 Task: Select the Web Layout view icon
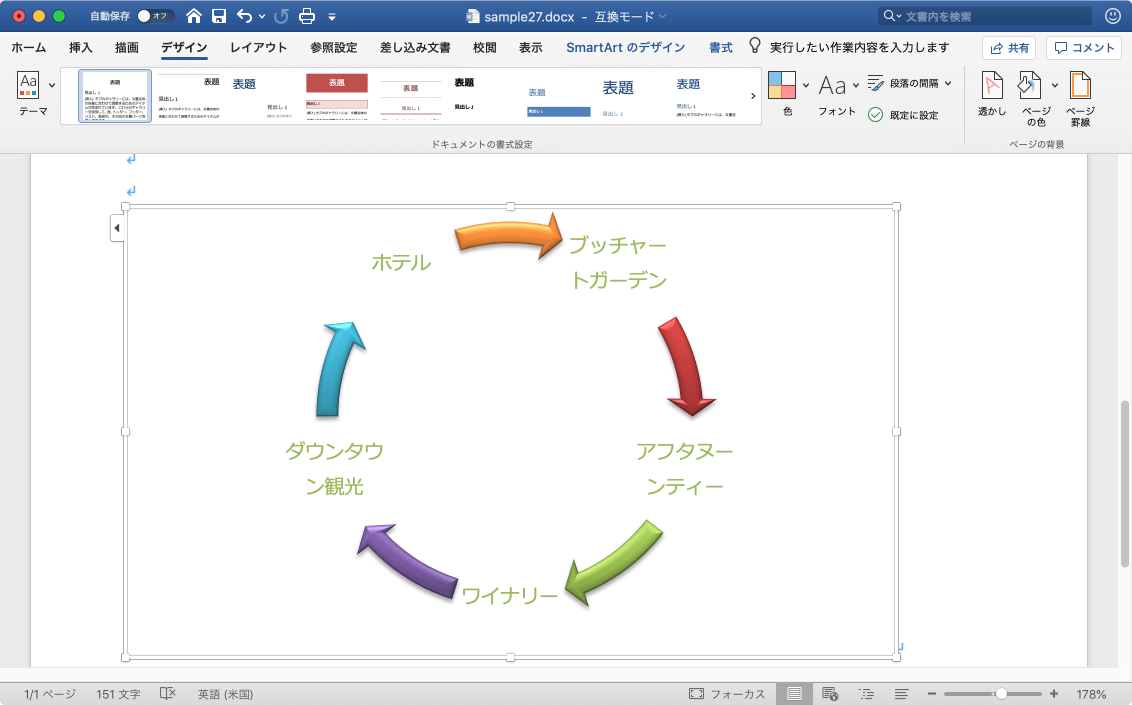(830, 693)
